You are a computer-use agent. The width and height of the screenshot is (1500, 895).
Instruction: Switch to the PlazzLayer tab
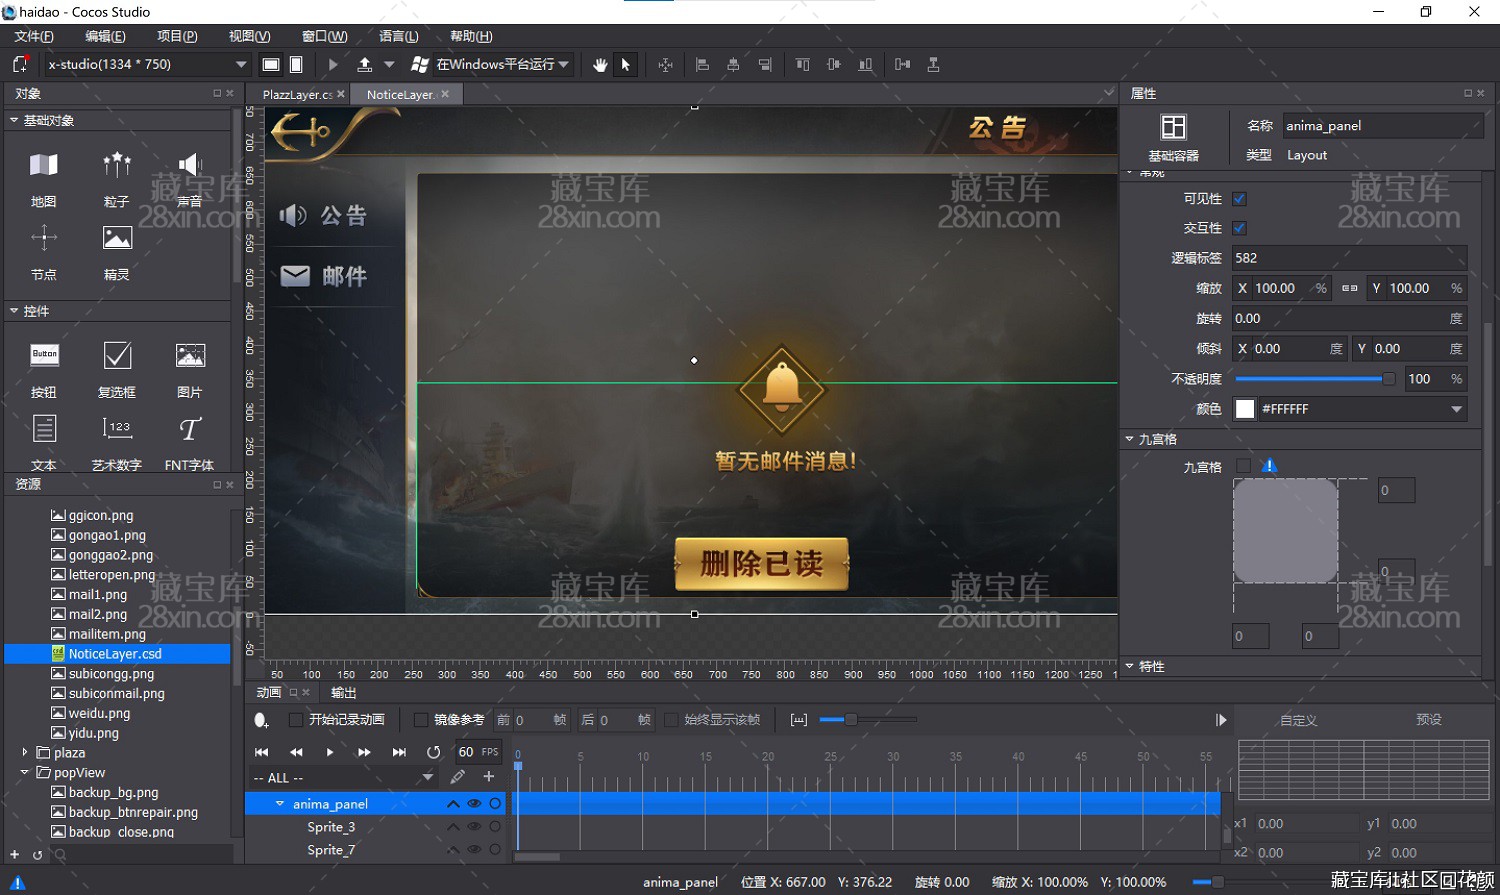tap(297, 94)
